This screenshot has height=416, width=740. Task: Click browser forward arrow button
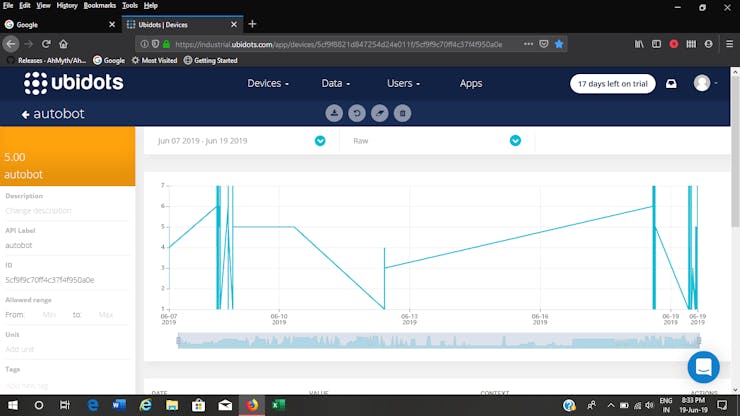(28, 44)
